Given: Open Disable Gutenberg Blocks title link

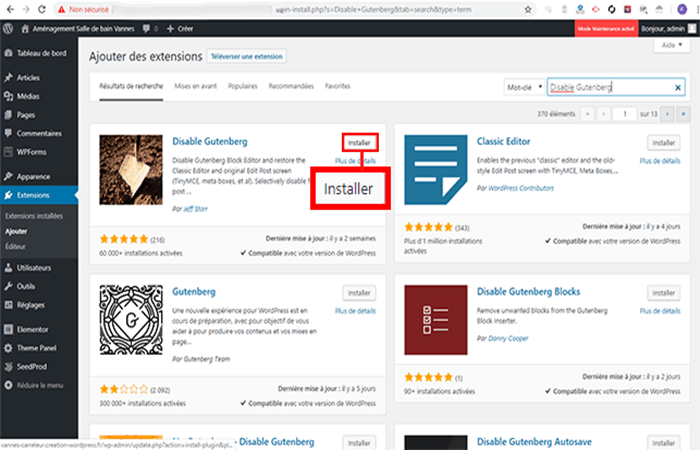Looking at the screenshot, I should [529, 292].
